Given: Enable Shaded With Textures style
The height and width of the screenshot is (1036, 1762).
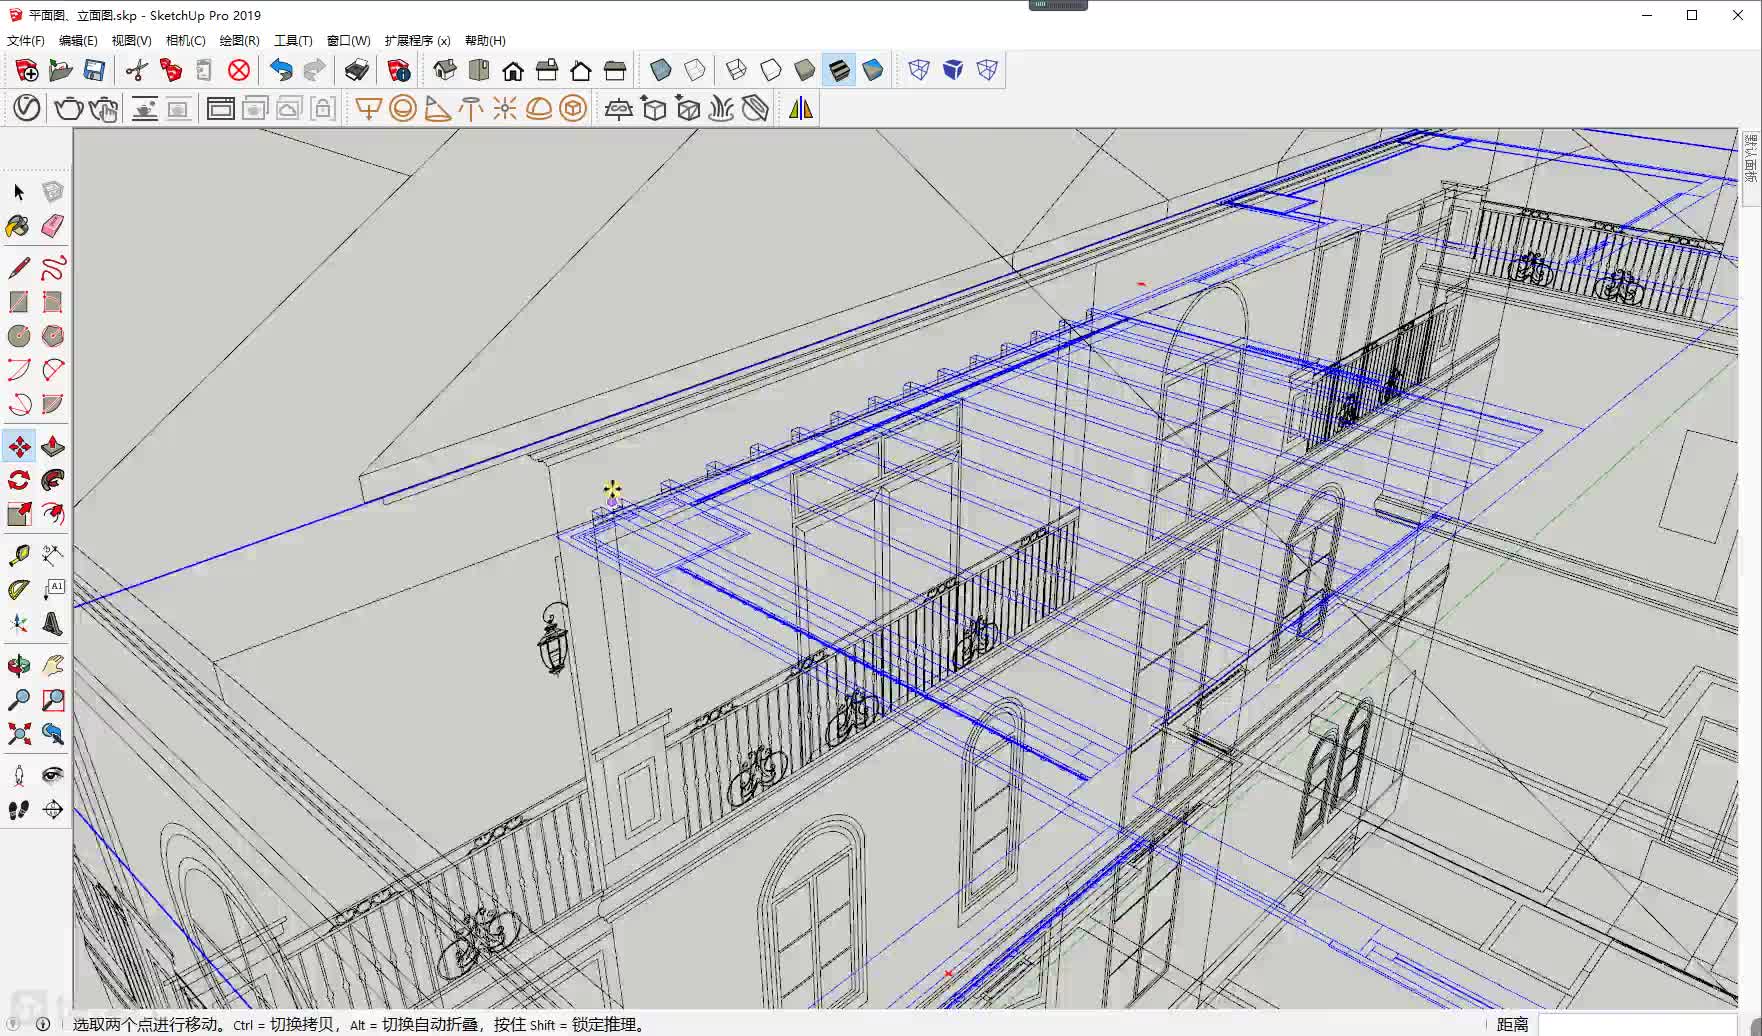Looking at the screenshot, I should point(839,70).
